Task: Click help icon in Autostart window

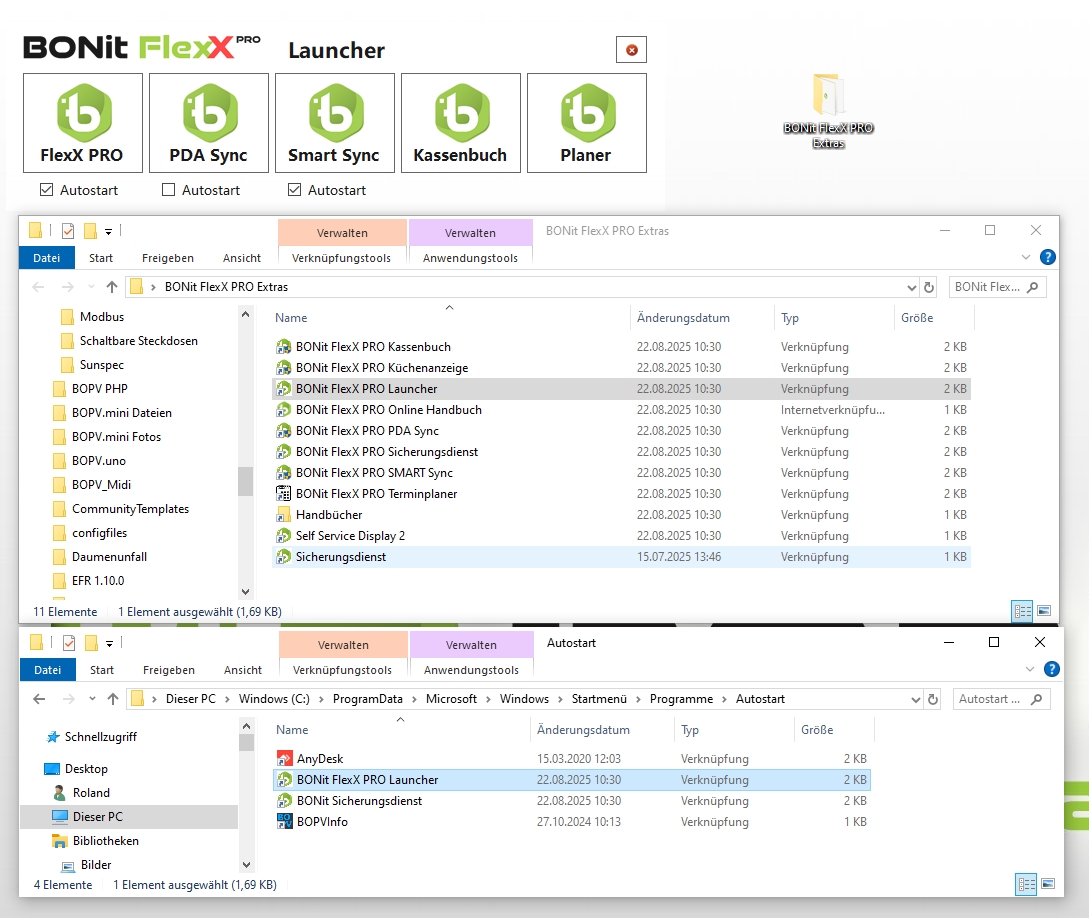Action: pyautogui.click(x=1051, y=669)
